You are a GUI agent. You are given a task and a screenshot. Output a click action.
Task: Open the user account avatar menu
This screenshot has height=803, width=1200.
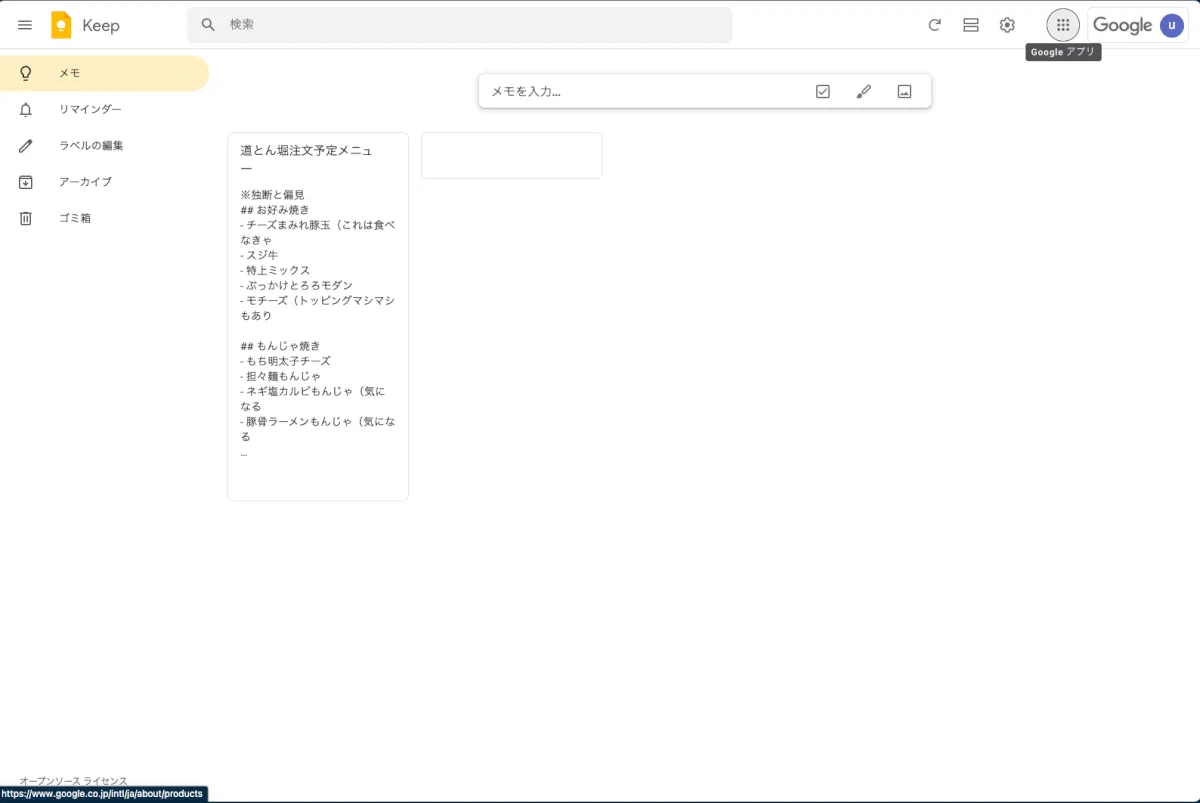click(1171, 25)
